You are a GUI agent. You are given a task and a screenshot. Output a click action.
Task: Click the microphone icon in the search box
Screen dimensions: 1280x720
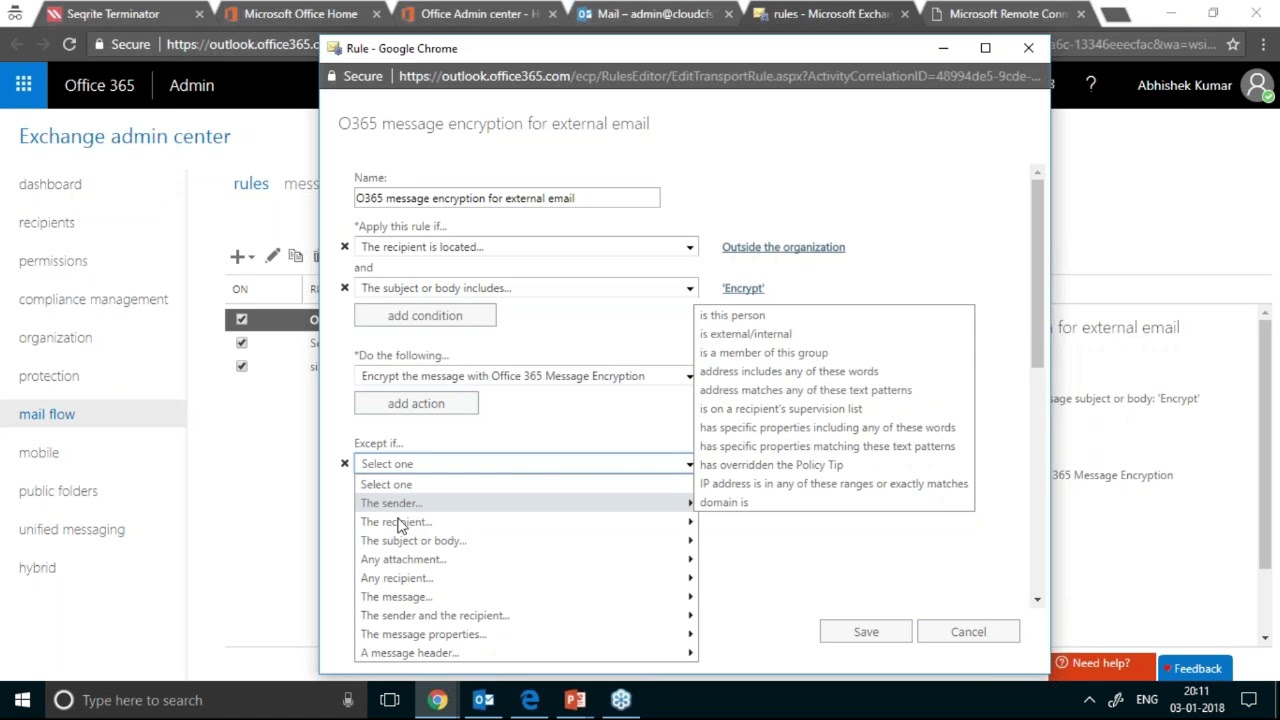pyautogui.click(x=348, y=700)
